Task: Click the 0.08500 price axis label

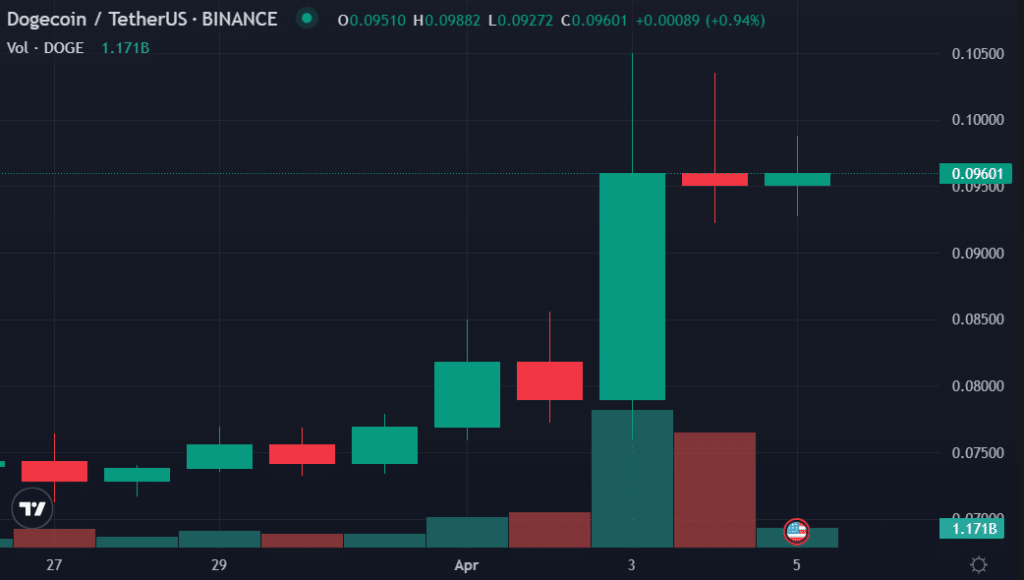Action: click(978, 319)
